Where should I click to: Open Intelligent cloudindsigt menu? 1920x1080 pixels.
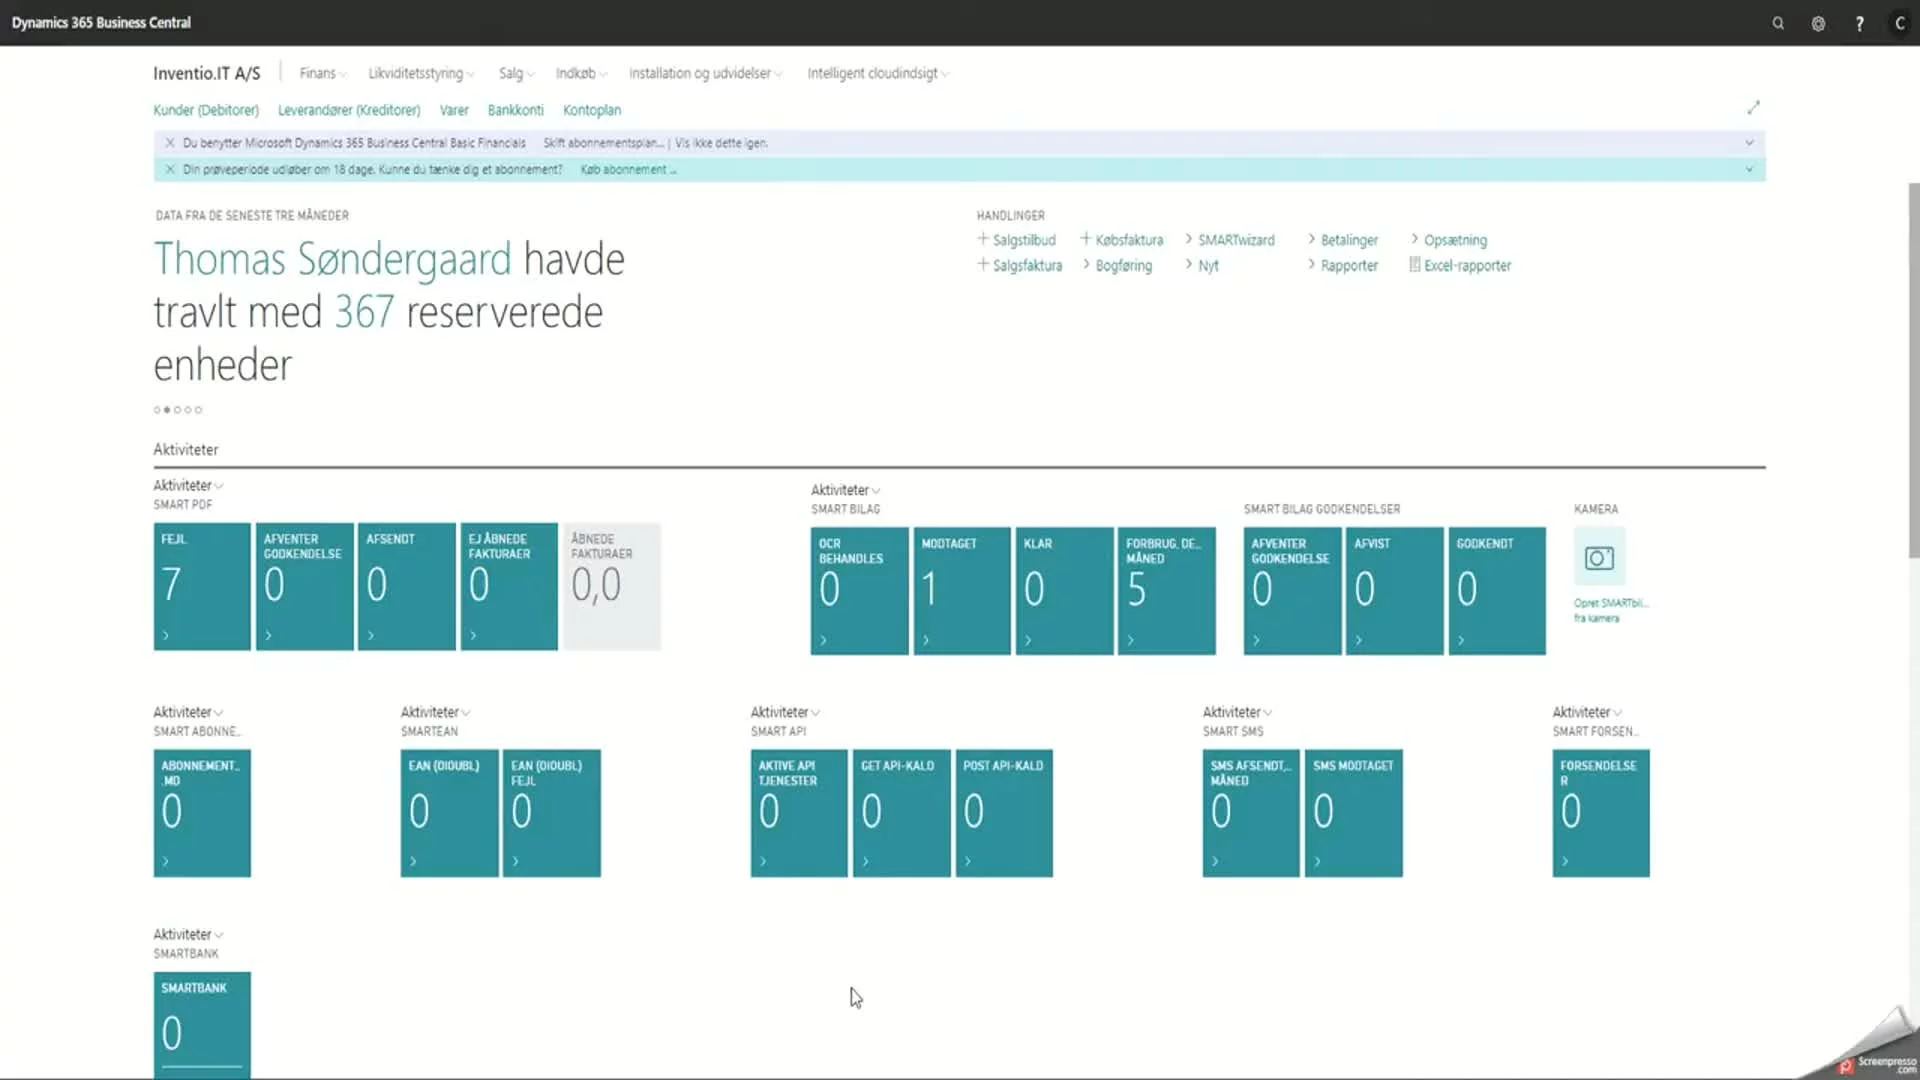coord(877,73)
